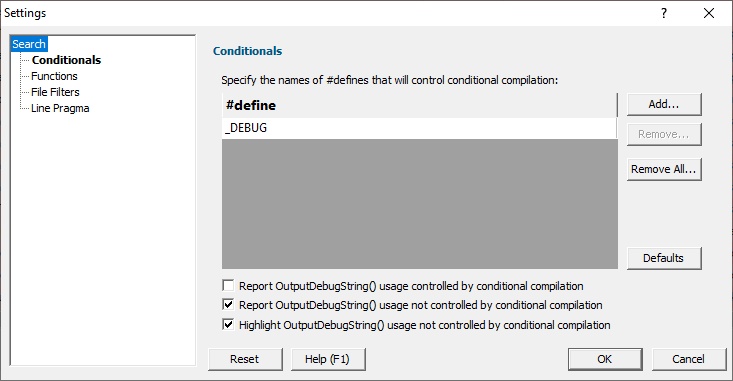Screen dimensions: 733x381
Task: Open the Functions settings page
Action: click(x=54, y=76)
